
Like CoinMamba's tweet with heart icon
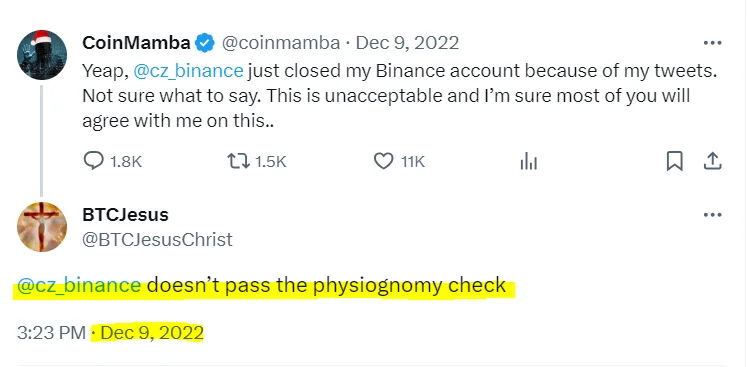(384, 161)
